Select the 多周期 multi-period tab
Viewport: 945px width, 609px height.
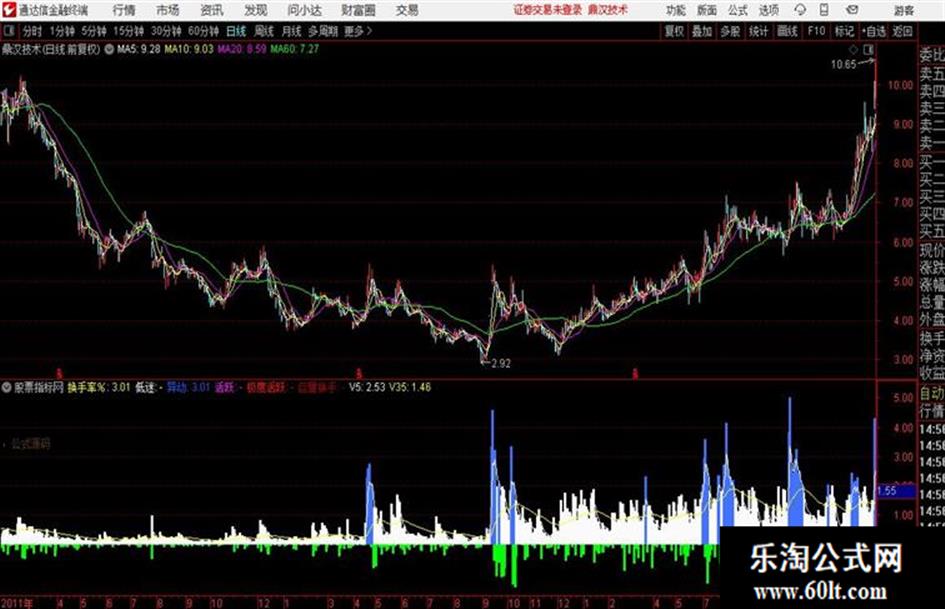[322, 31]
